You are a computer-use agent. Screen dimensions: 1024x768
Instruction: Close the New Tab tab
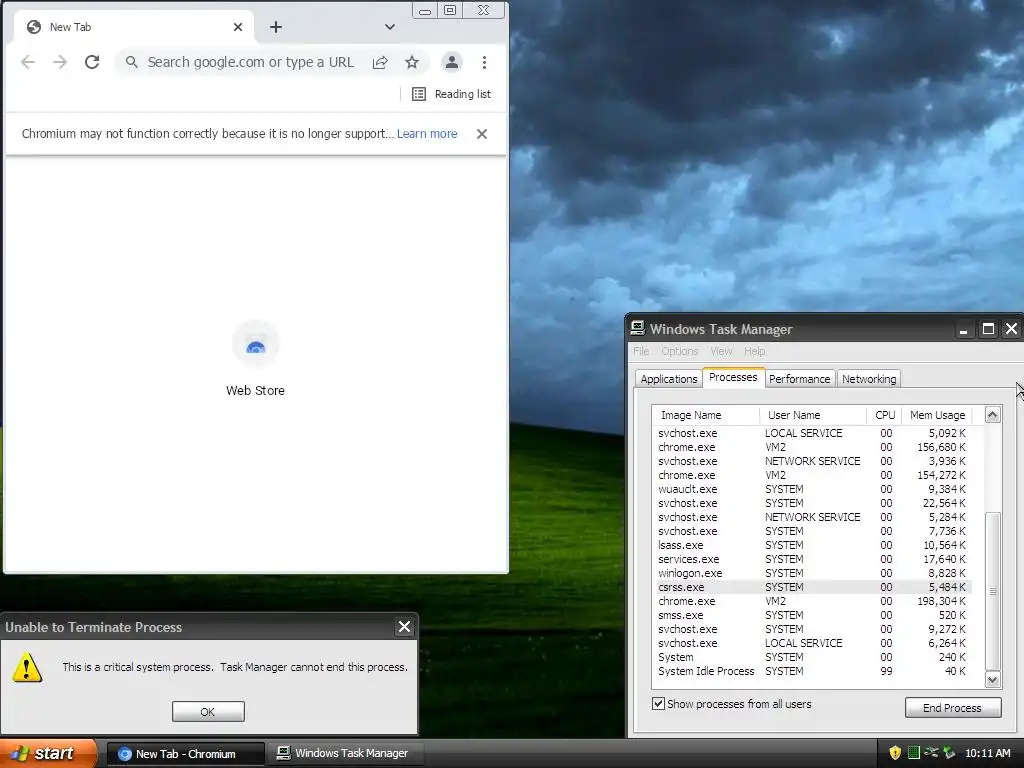pyautogui.click(x=238, y=27)
